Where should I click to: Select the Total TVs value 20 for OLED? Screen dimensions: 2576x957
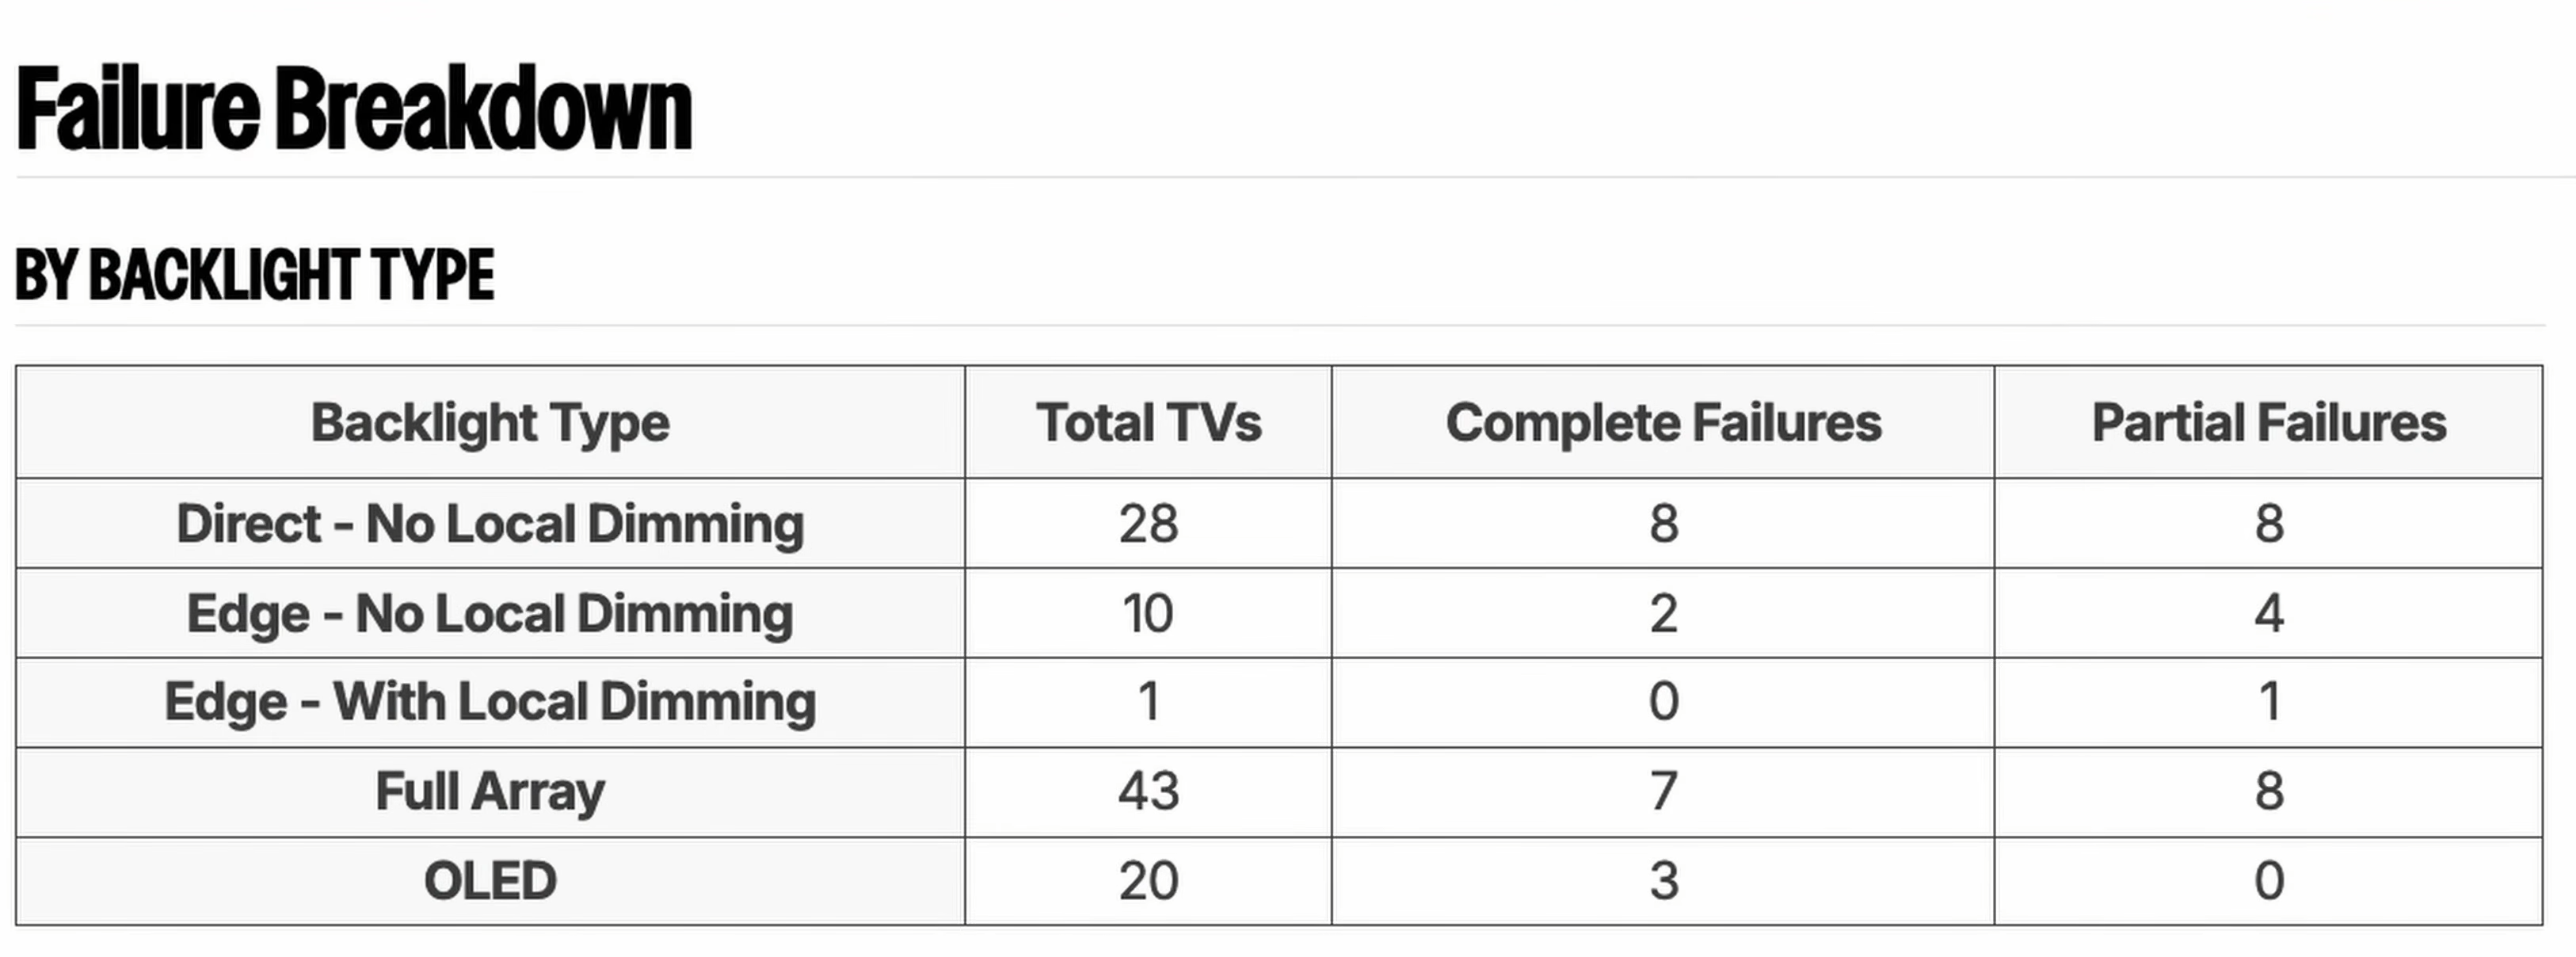(1148, 881)
